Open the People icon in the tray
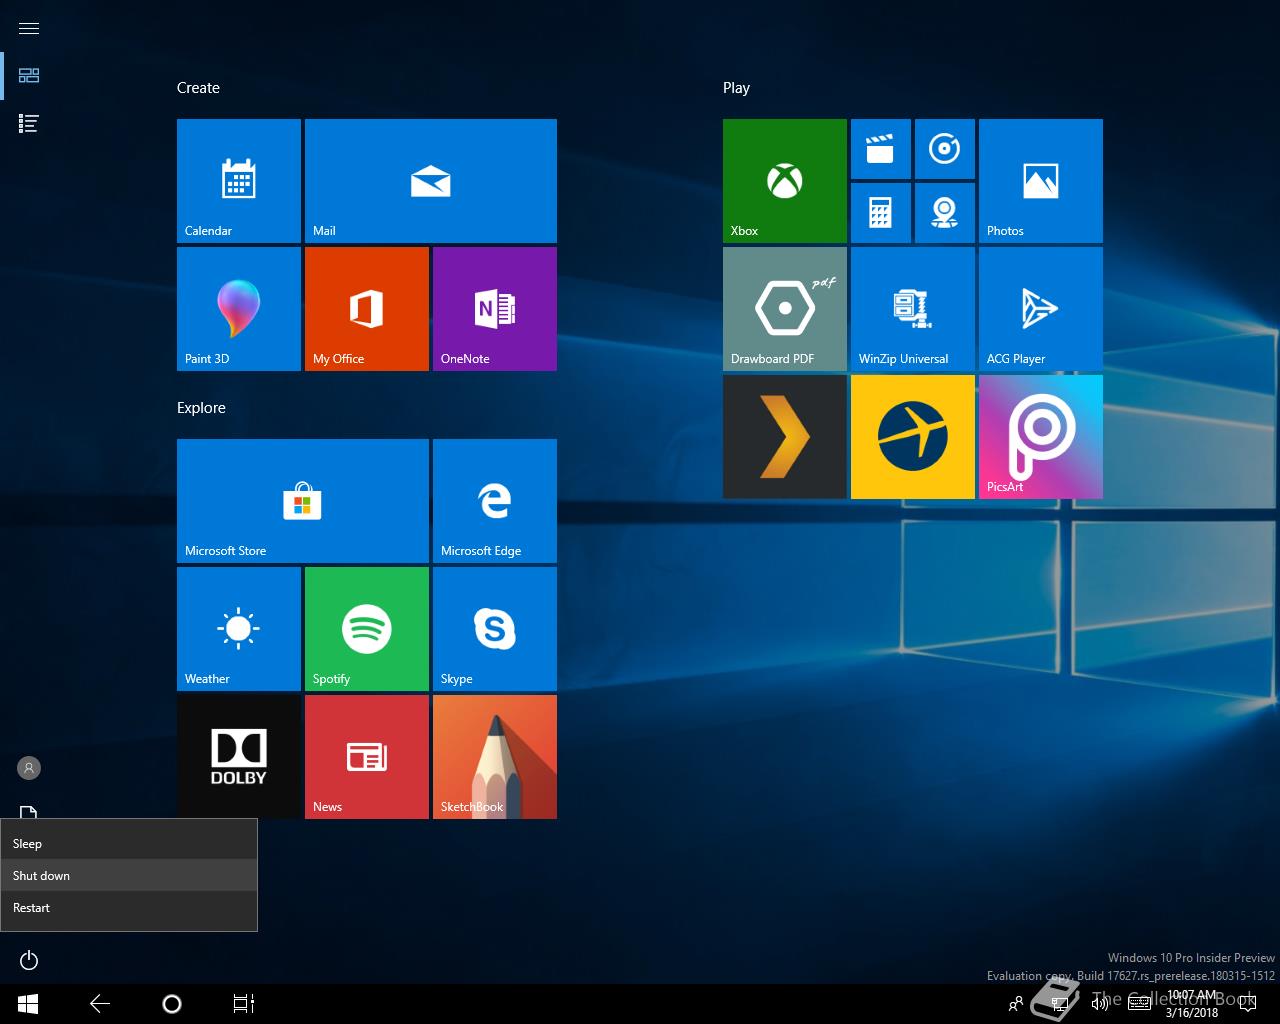 pos(1016,1004)
